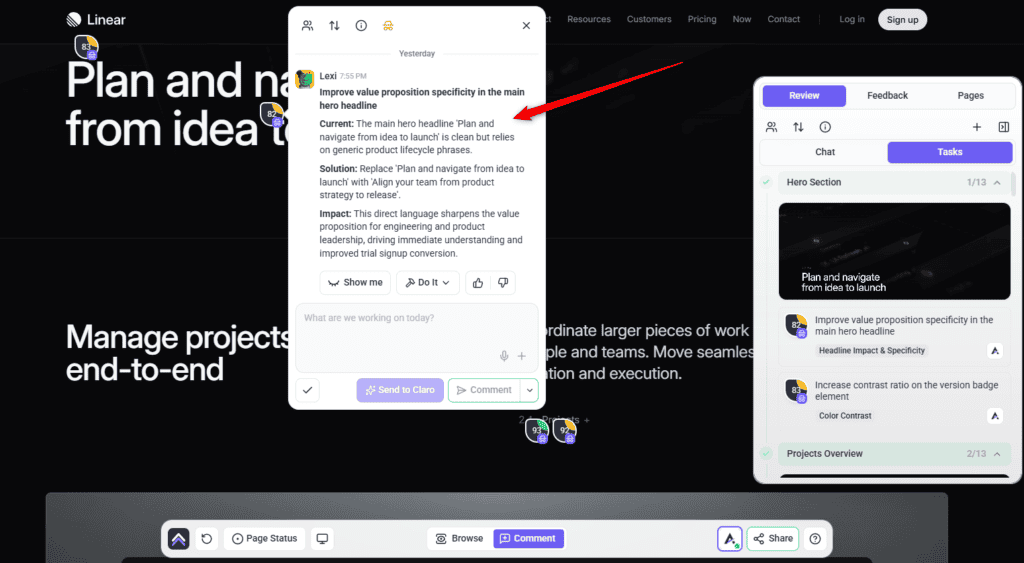1024x563 pixels.
Task: Click the Linear logo
Action: tap(96, 20)
